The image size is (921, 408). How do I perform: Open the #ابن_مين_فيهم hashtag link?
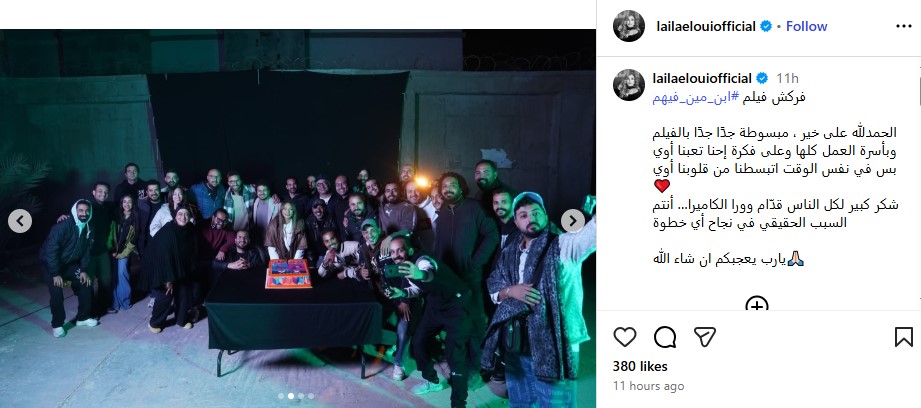click(698, 97)
